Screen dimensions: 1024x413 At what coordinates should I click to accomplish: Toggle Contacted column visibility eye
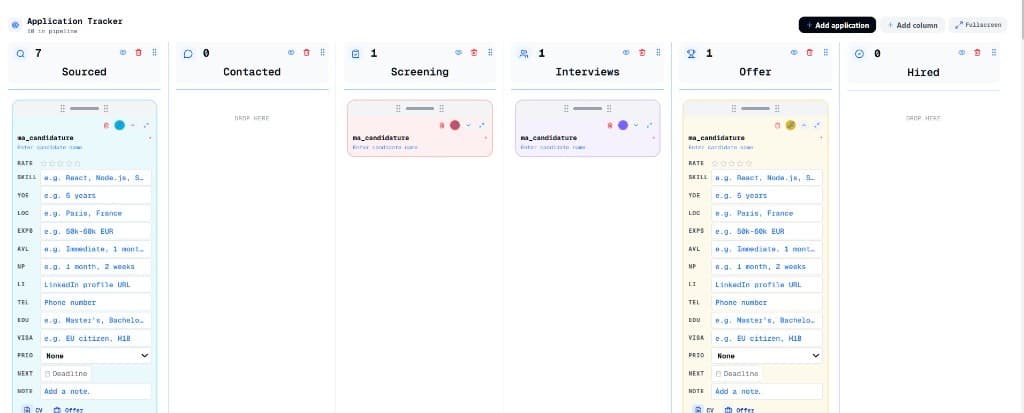[x=291, y=52]
